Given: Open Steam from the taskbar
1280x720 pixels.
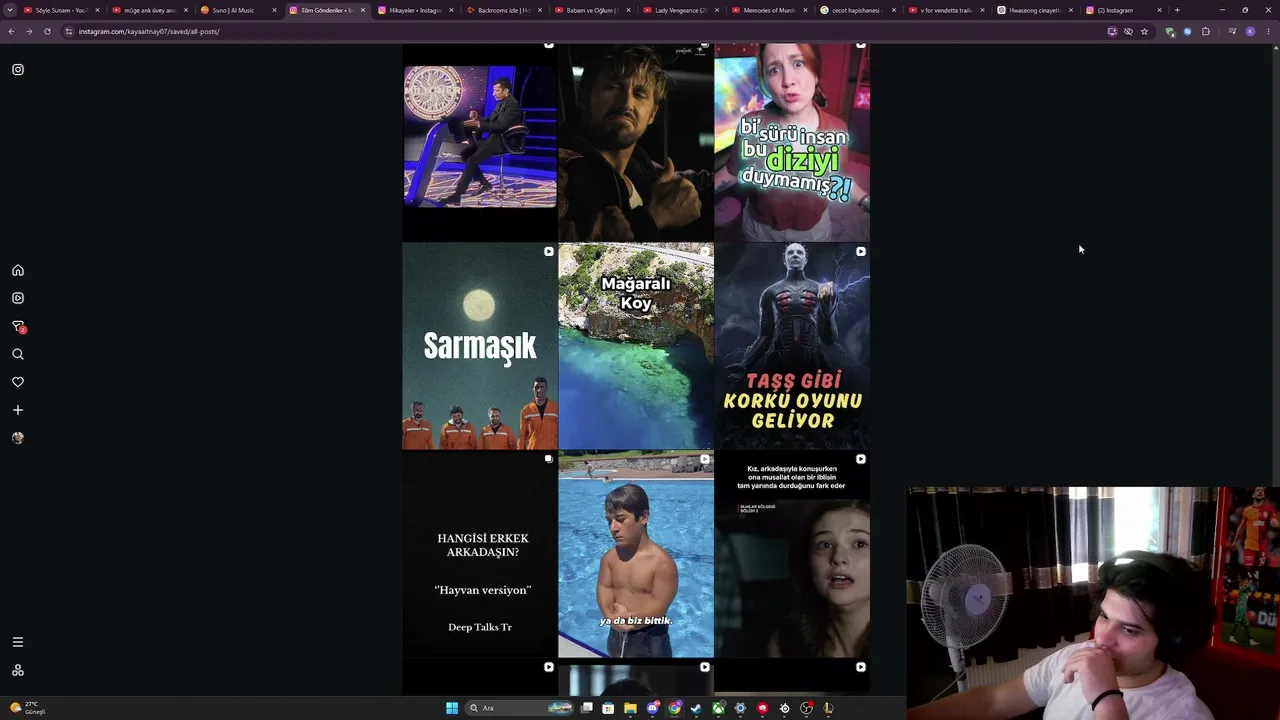Looking at the screenshot, I should 696,708.
